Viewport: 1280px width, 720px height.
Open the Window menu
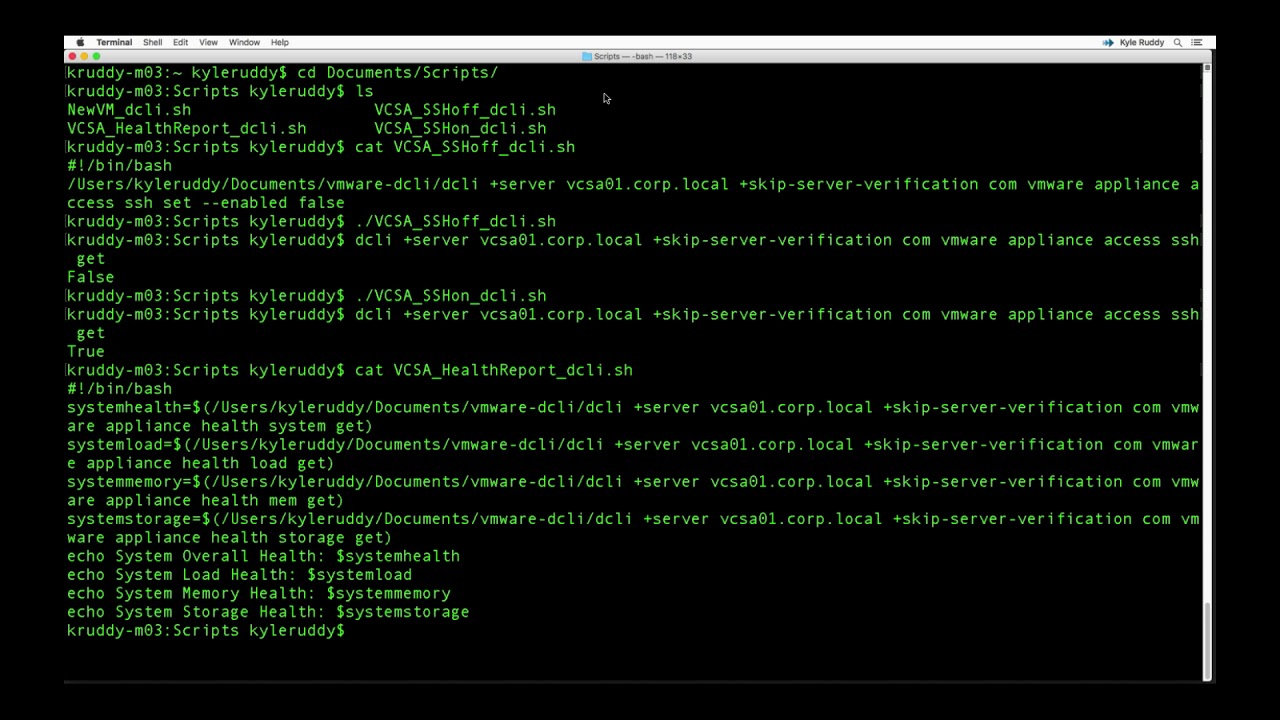244,42
